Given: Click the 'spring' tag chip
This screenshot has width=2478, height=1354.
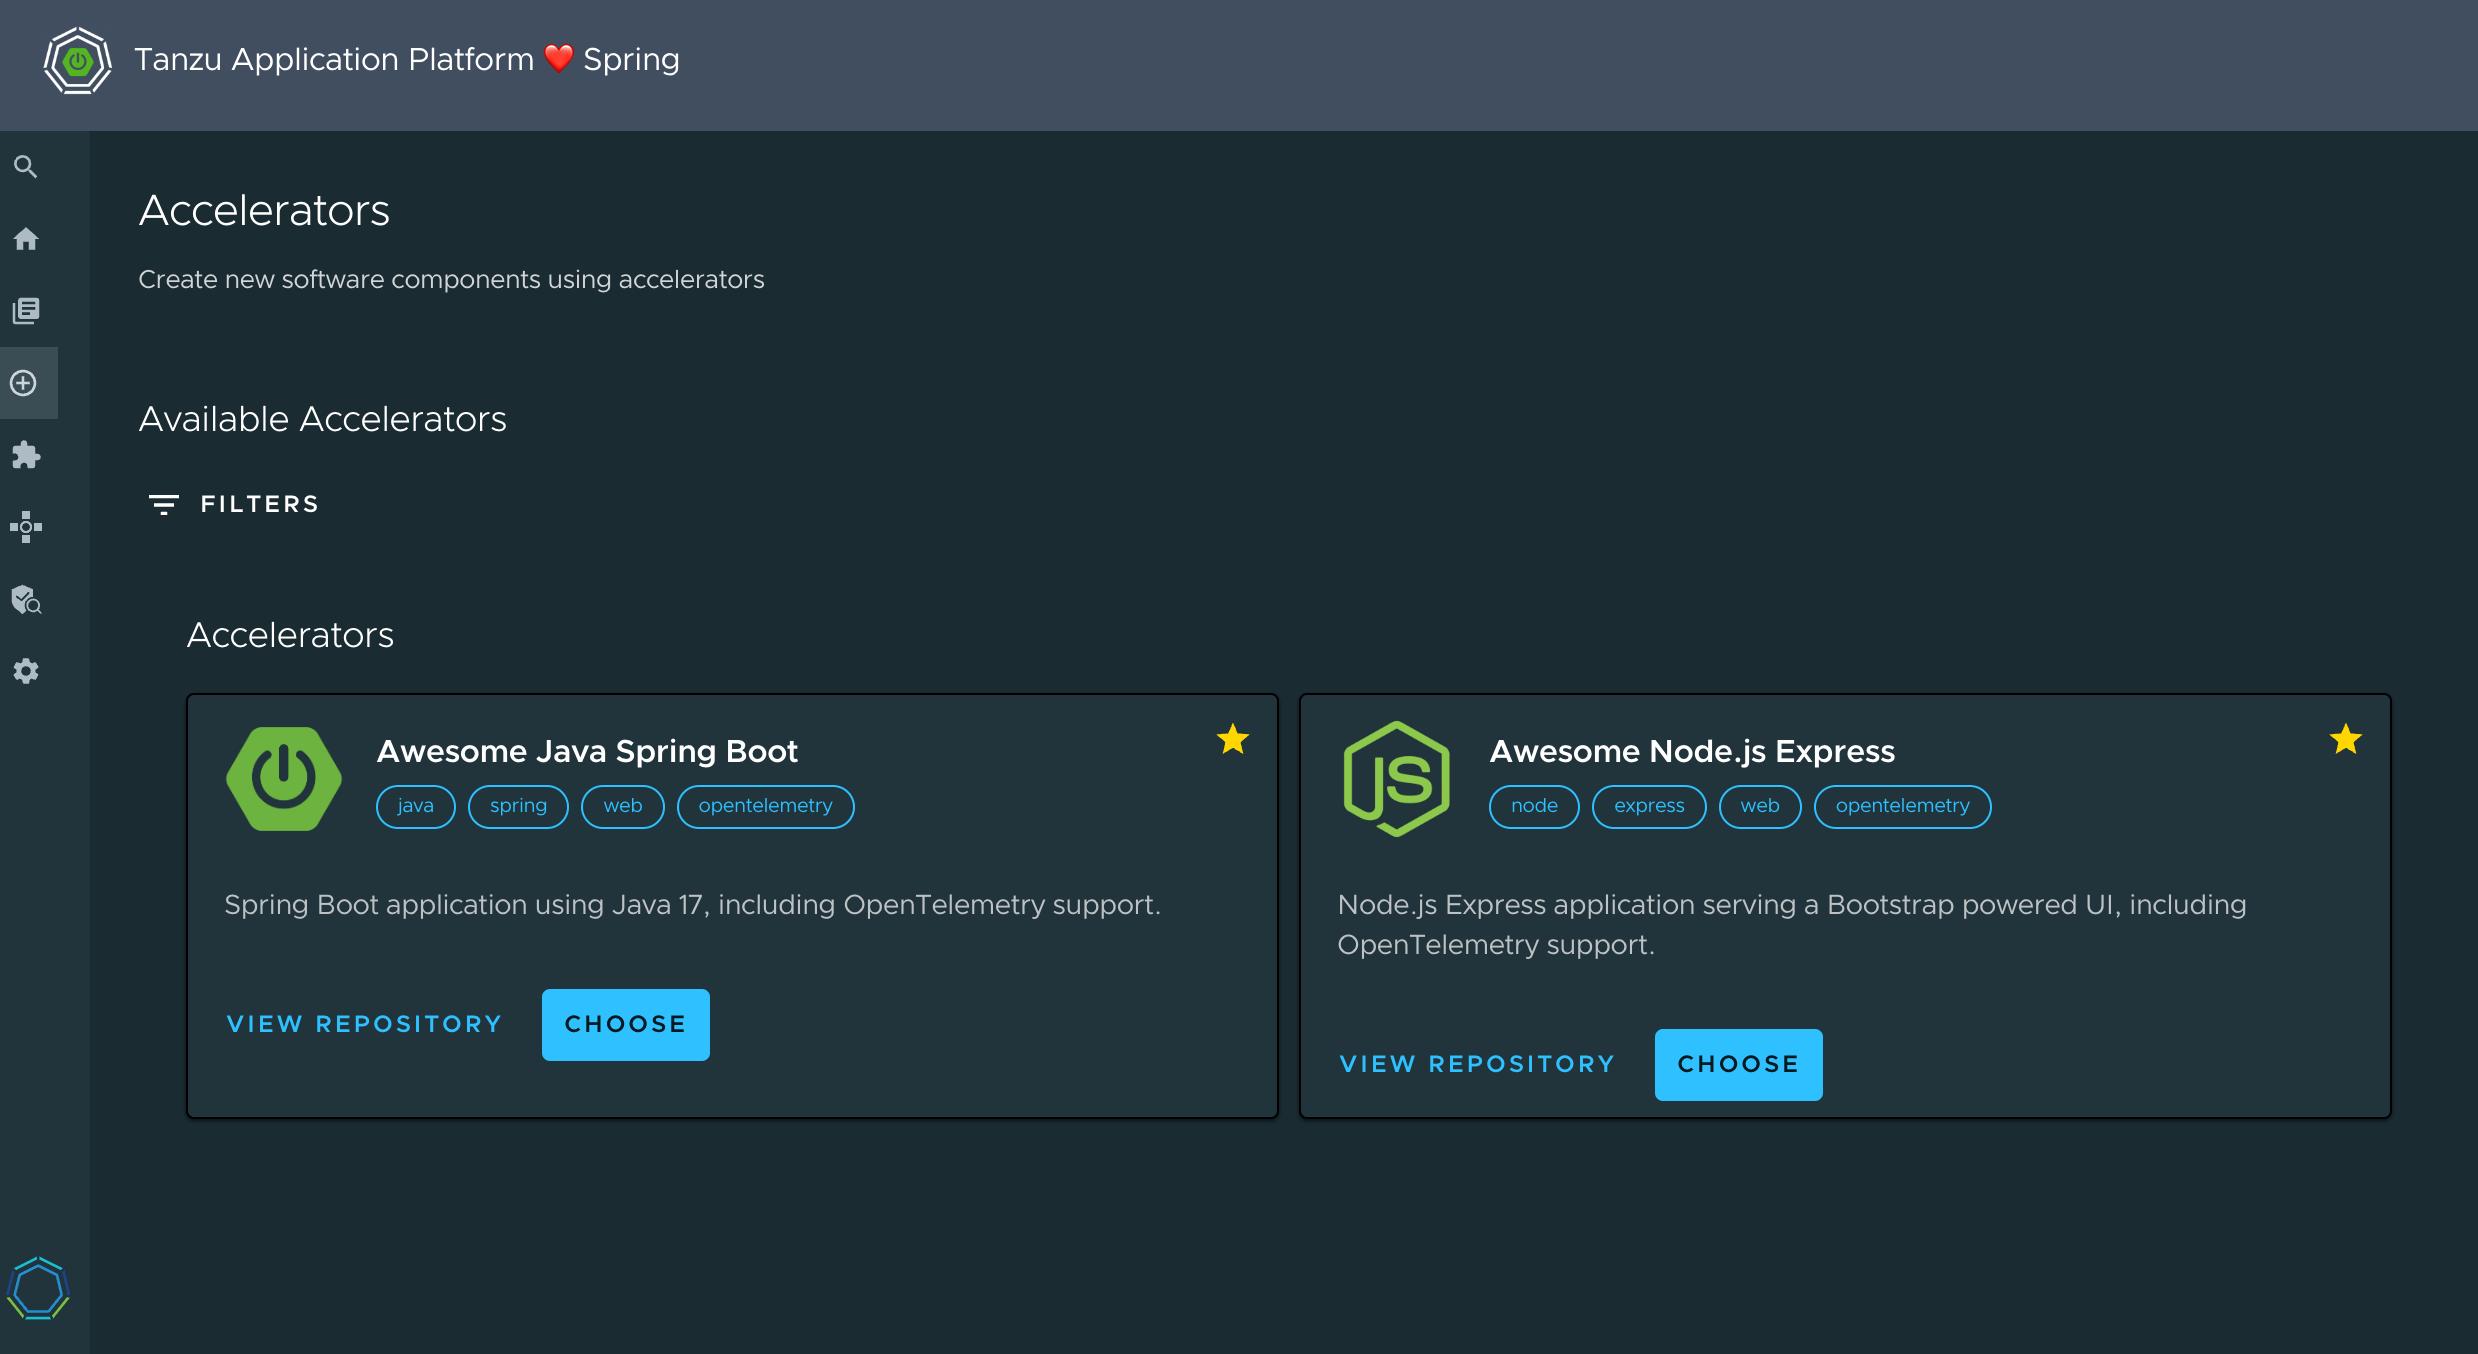Looking at the screenshot, I should click(518, 806).
